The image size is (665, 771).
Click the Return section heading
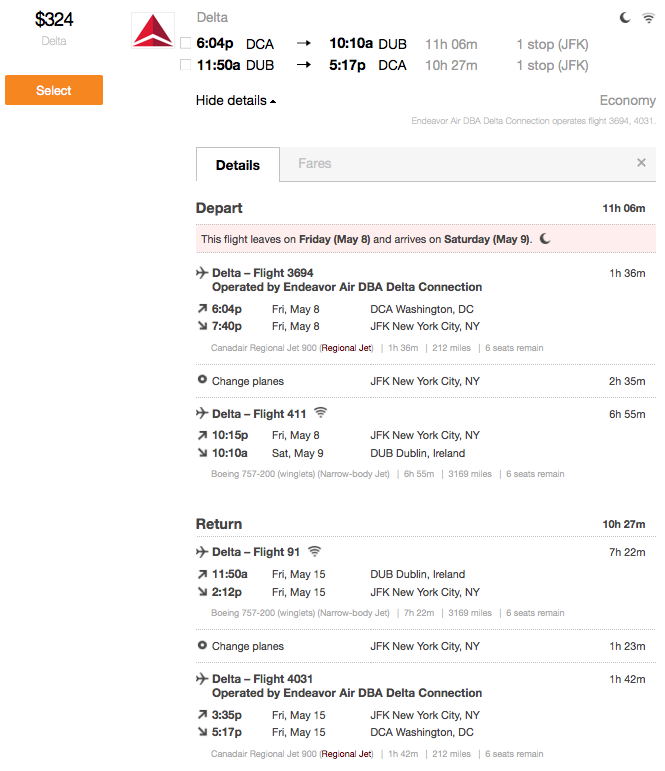219,524
